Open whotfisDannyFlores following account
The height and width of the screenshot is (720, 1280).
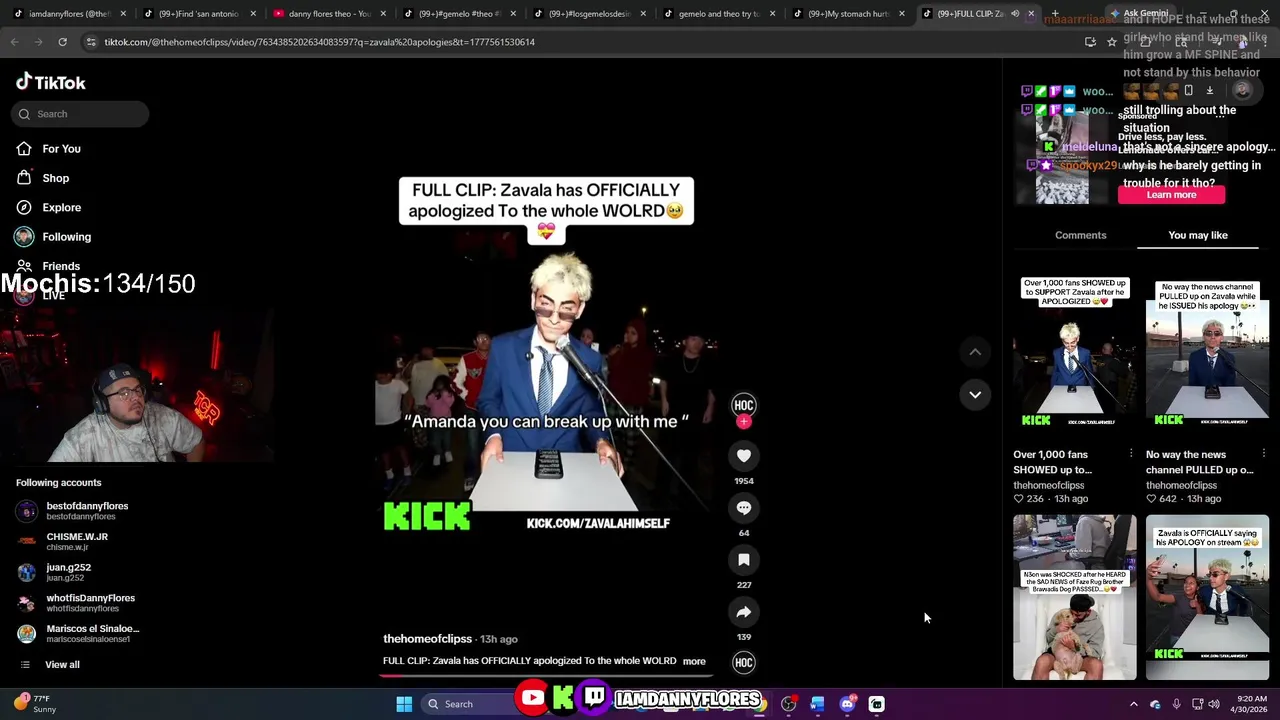[78, 603]
